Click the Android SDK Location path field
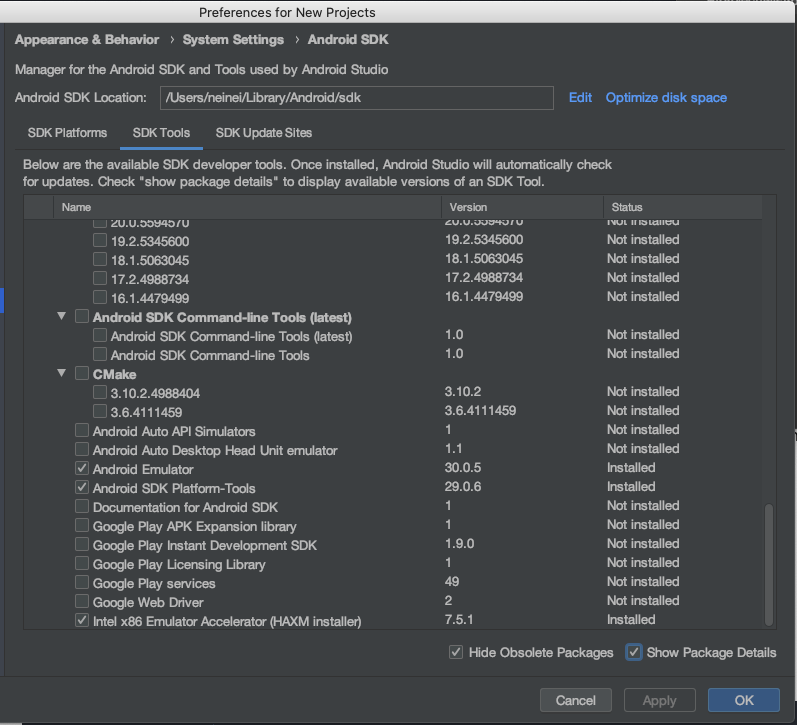797x725 pixels. (x=356, y=98)
